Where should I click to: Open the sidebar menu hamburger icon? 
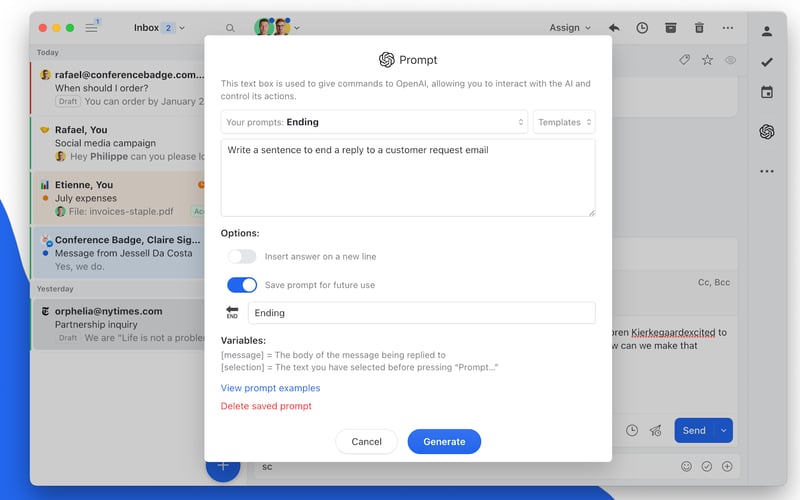(91, 28)
